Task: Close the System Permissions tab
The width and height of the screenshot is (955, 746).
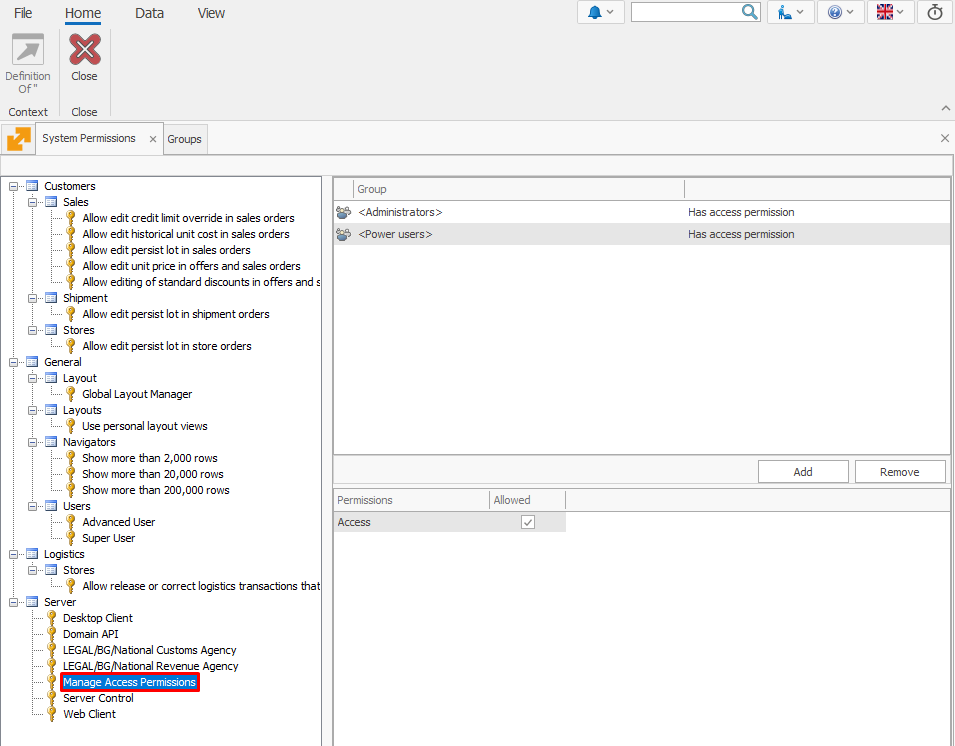Action: click(x=153, y=140)
